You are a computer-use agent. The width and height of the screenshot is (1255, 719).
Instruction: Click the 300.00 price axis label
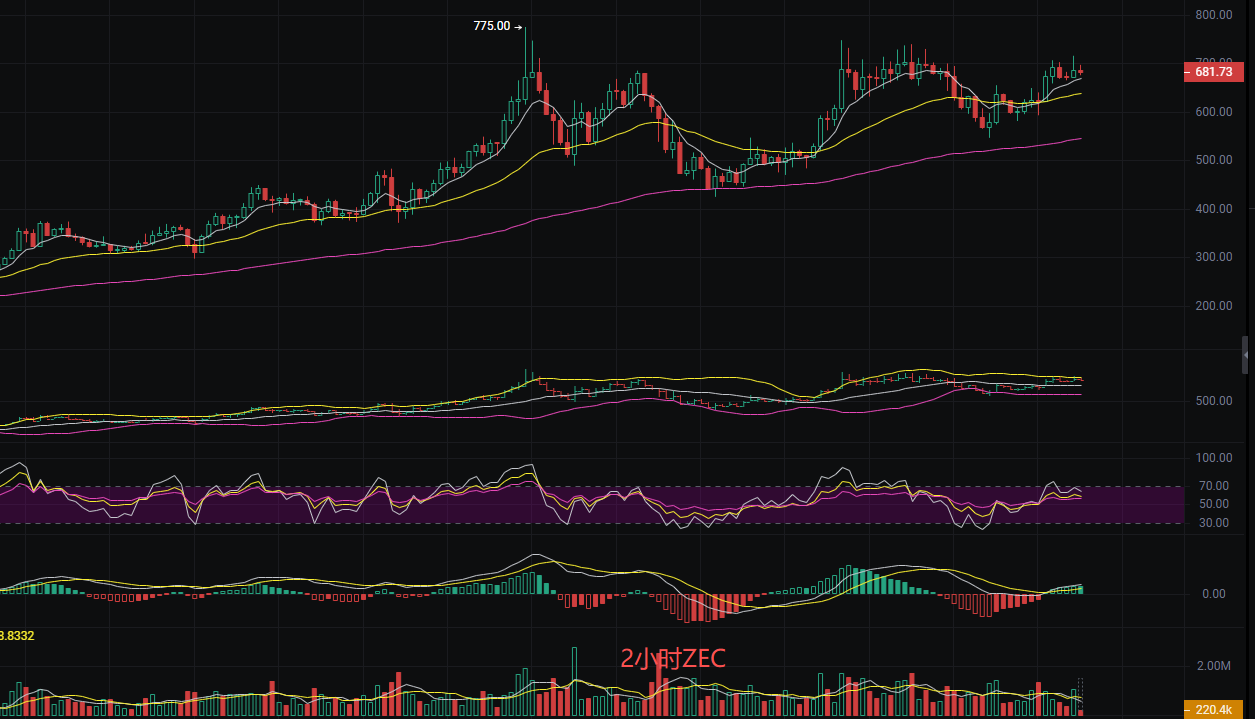(1212, 257)
